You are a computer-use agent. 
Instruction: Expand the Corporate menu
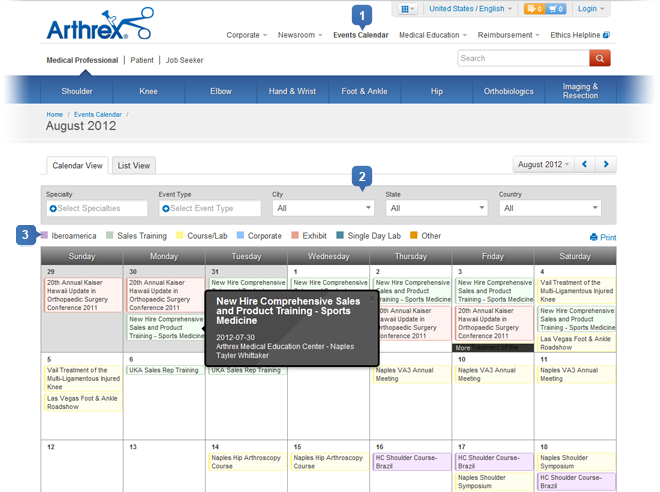[x=247, y=35]
